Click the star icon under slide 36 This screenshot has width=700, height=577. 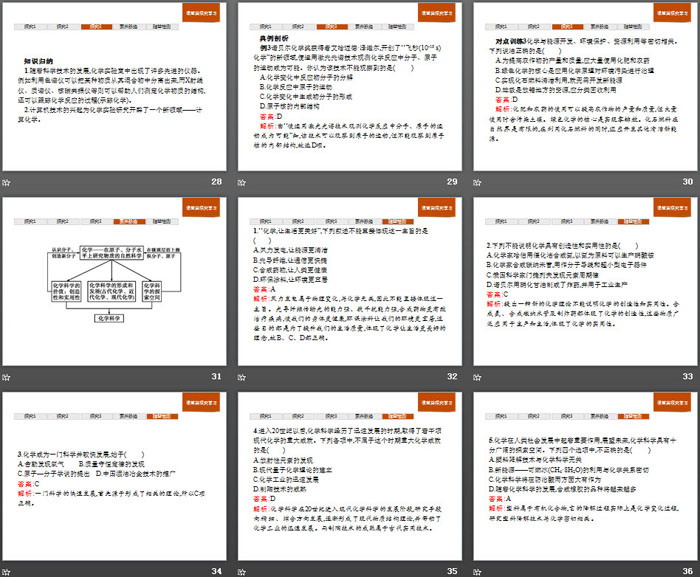[476, 570]
